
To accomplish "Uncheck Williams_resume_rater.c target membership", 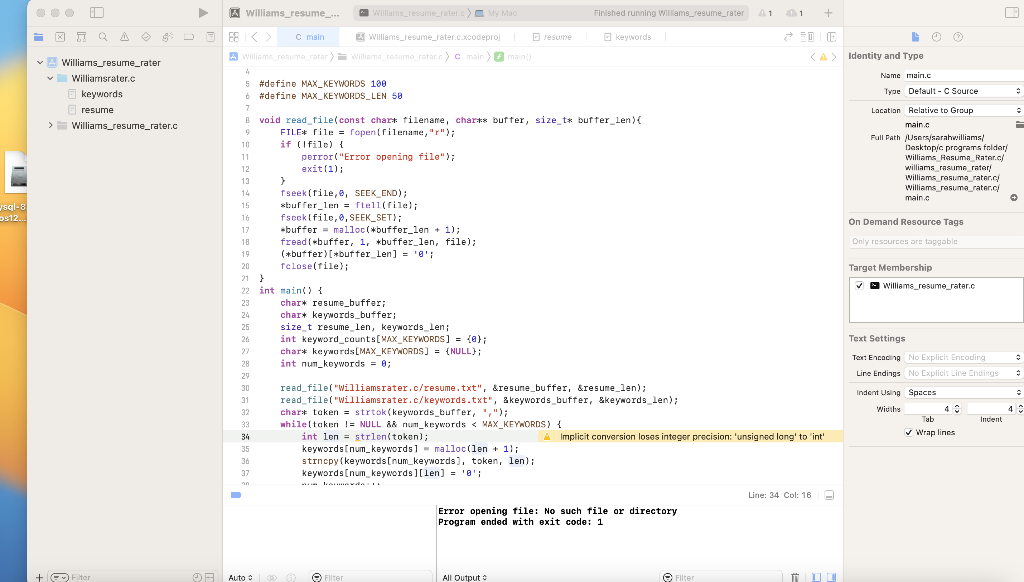I will 859,285.
